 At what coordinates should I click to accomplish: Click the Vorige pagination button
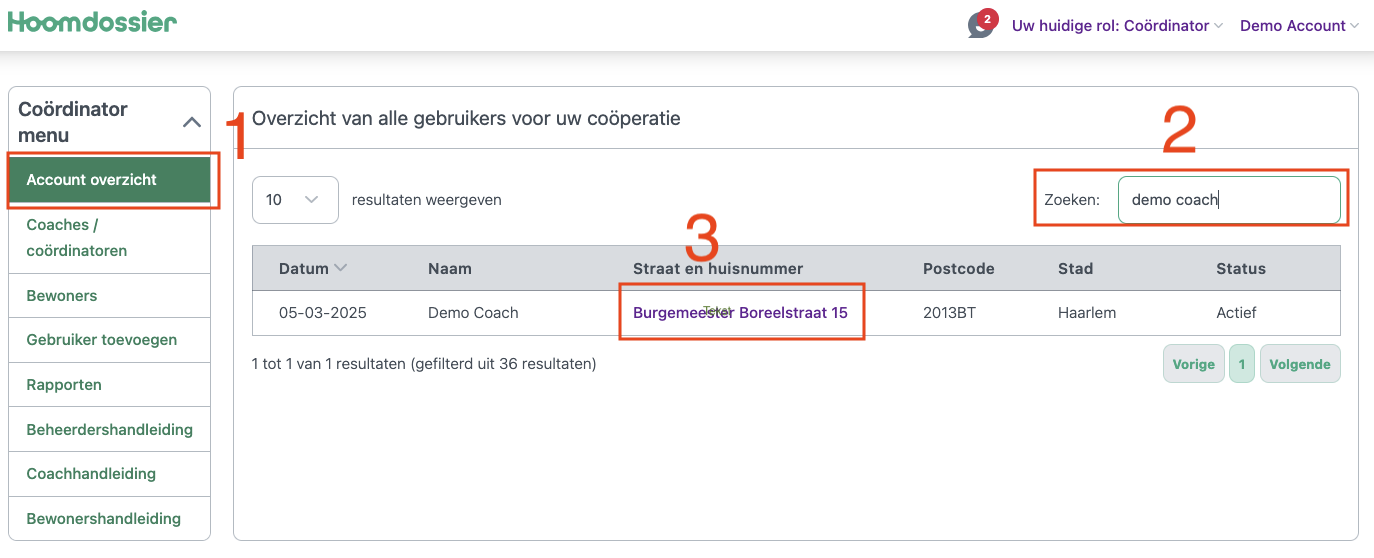[x=1193, y=364]
